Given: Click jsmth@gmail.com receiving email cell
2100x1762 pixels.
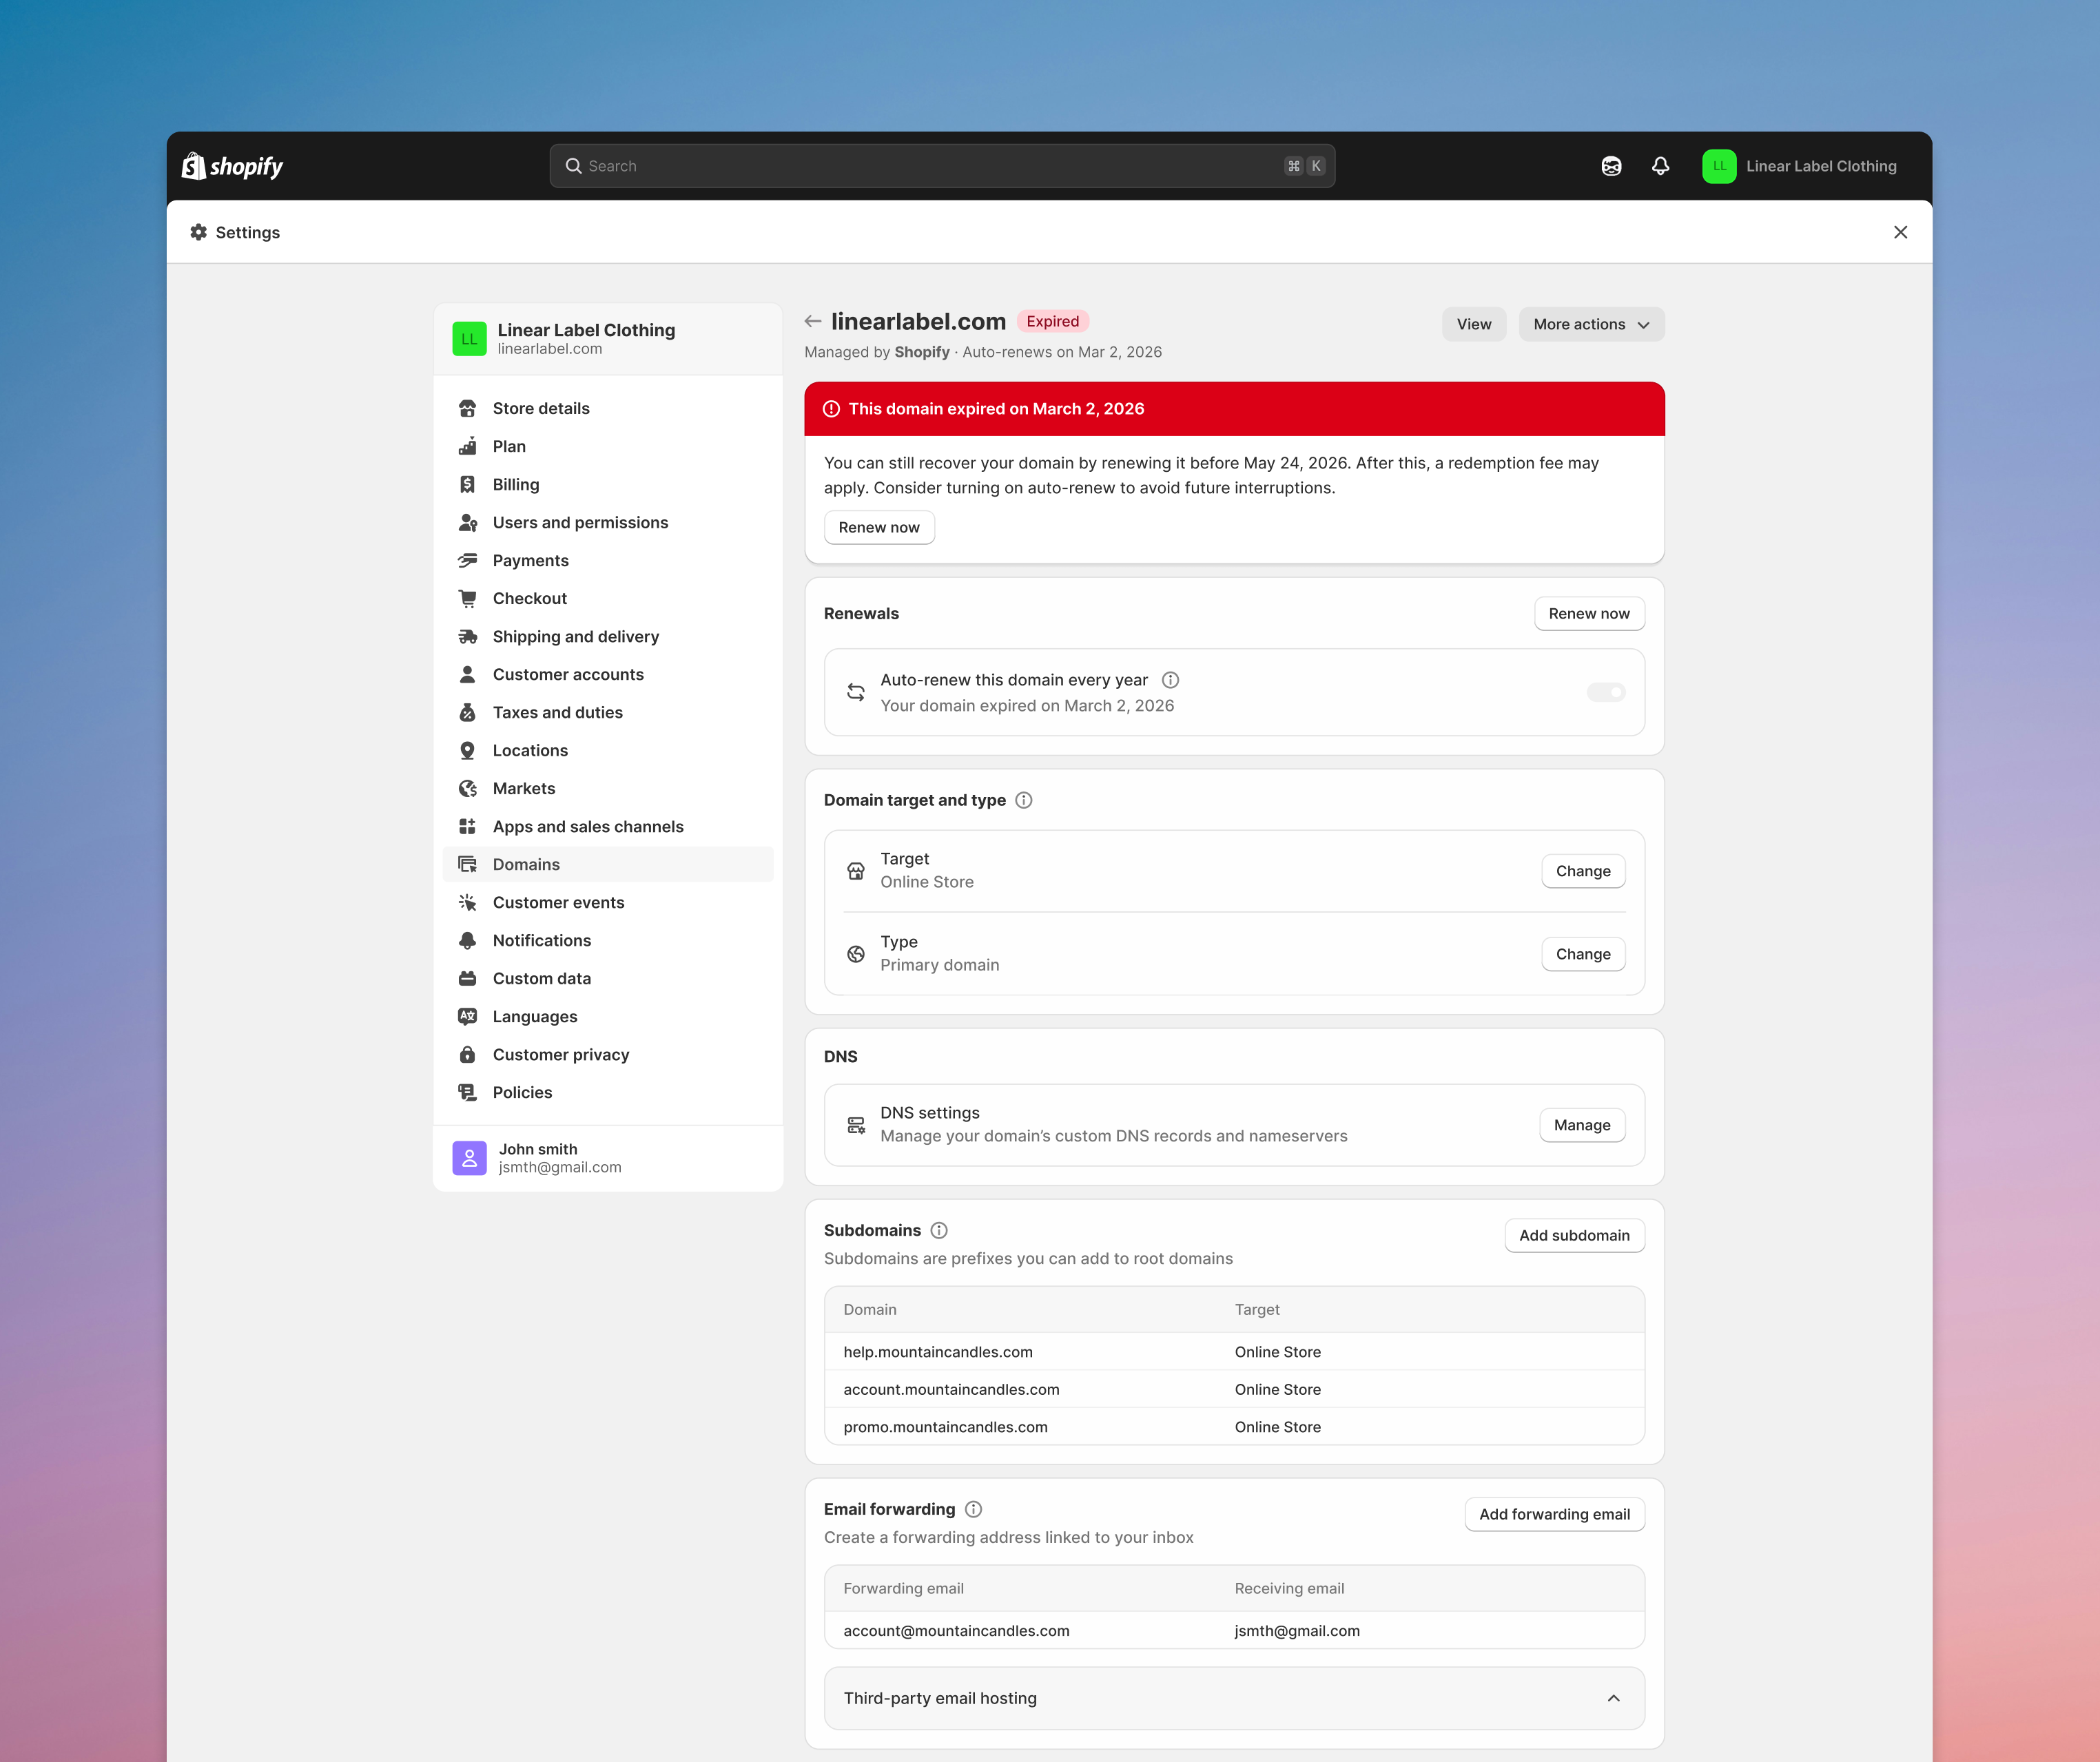Looking at the screenshot, I should [x=1297, y=1631].
